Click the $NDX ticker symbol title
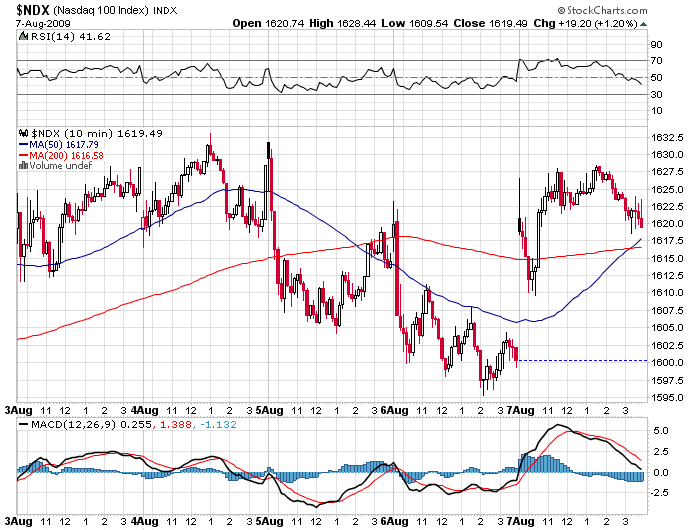 [33, 10]
